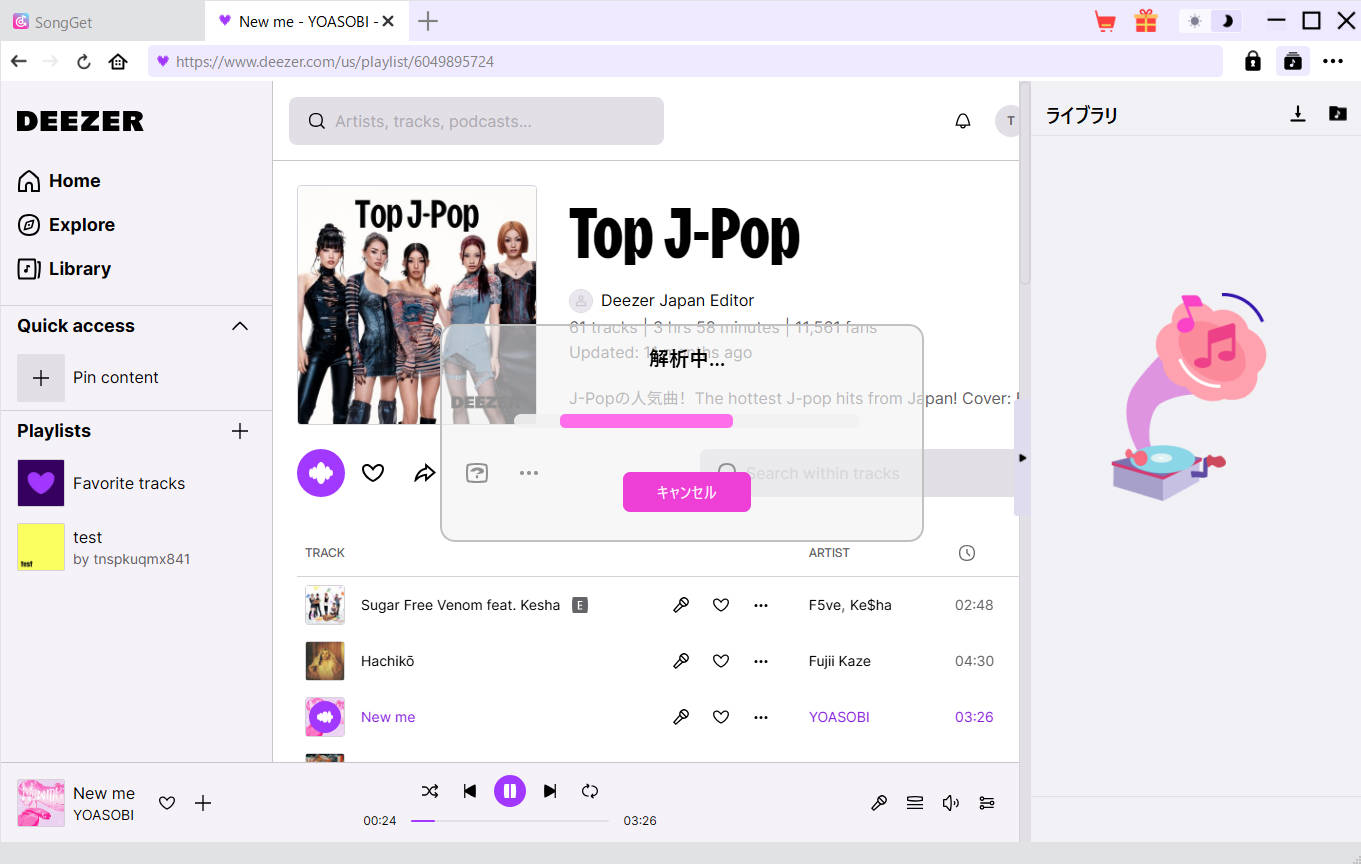Sort by TRACK column header
Viewport: 1361px width, 864px height.
(325, 553)
